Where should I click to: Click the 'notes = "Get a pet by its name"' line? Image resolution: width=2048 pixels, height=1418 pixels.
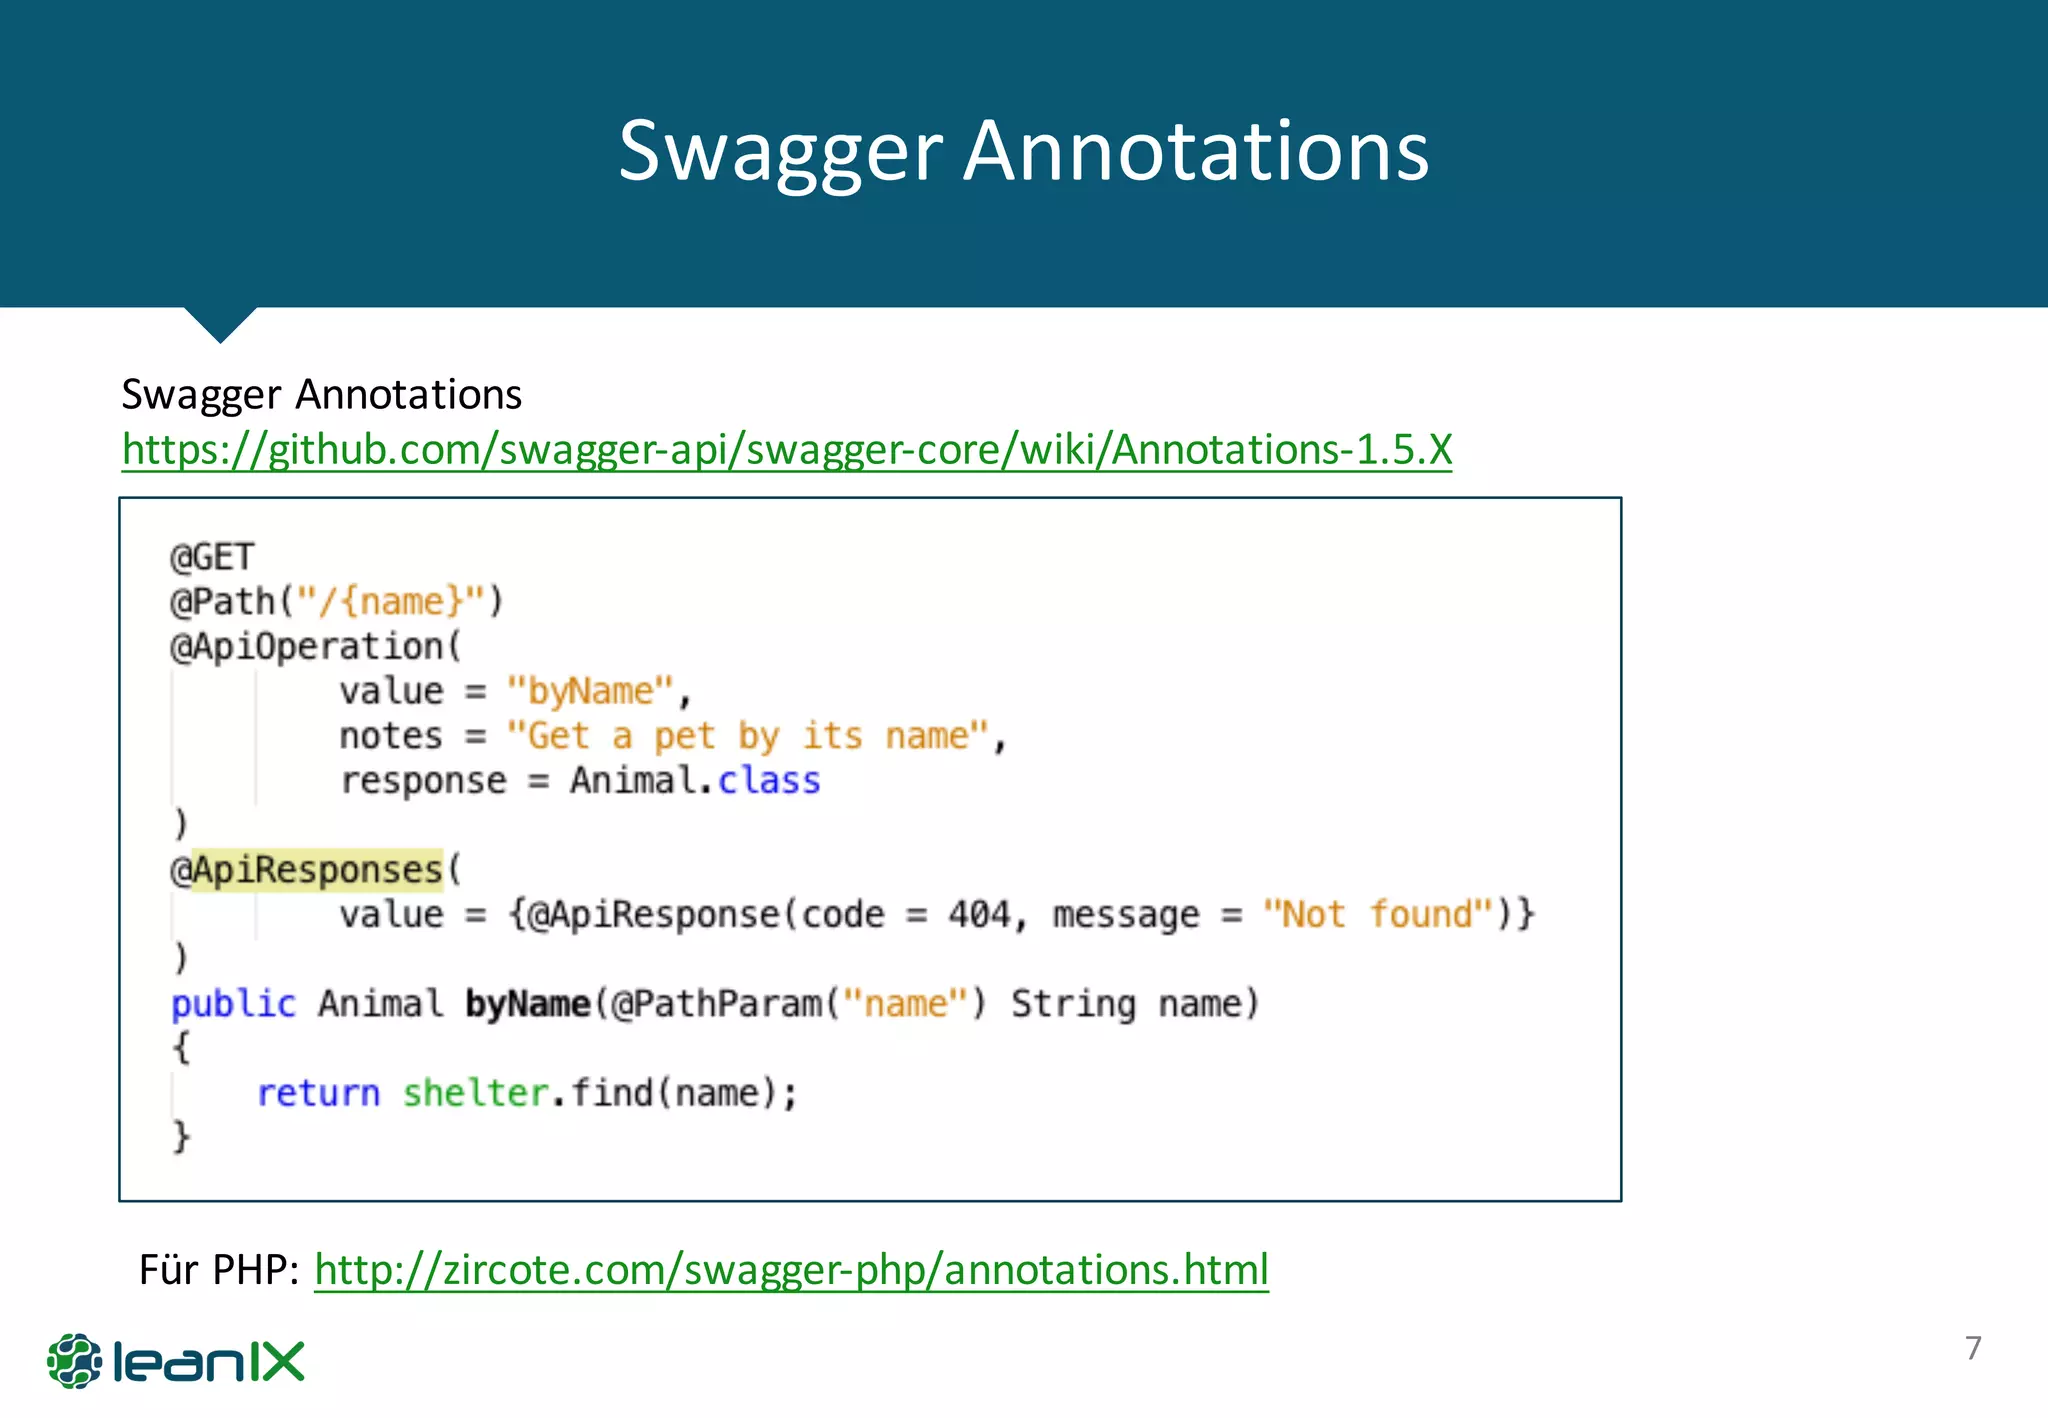coord(673,737)
